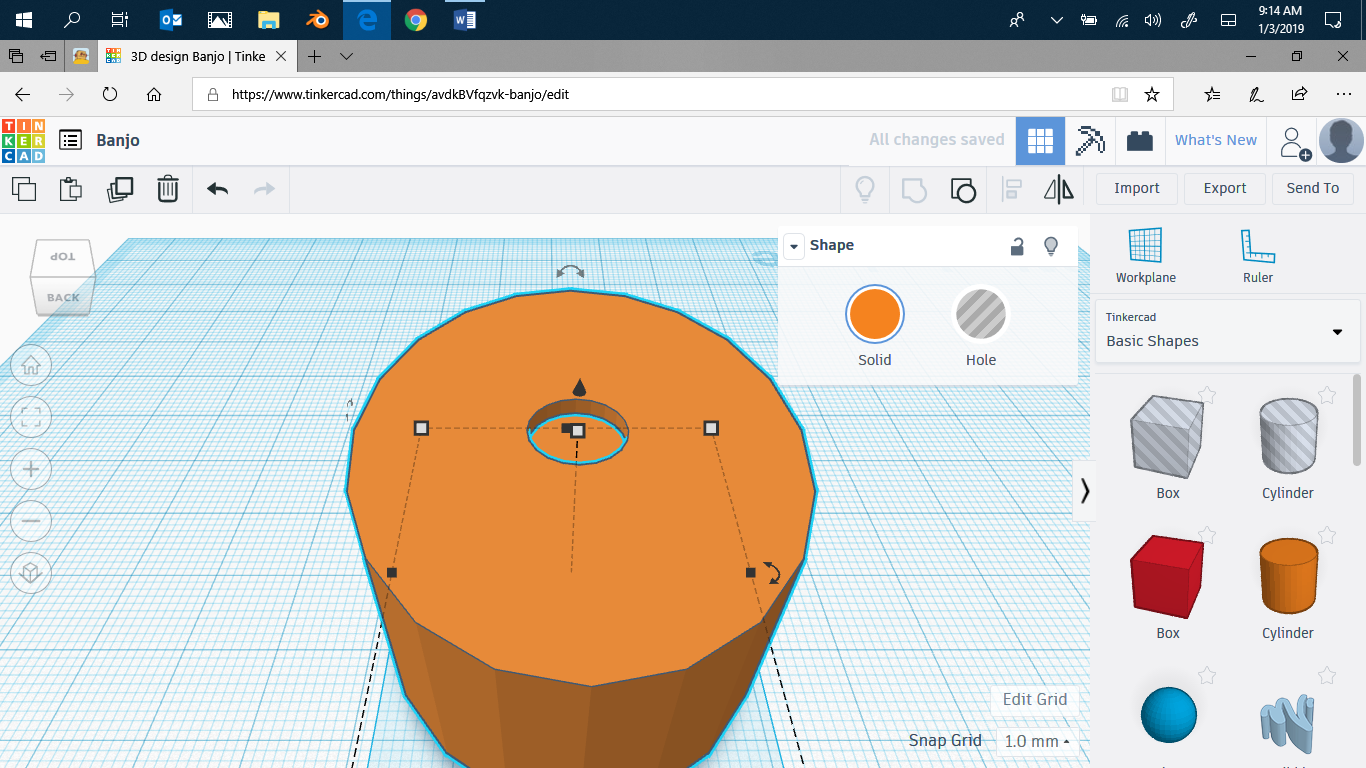Click the invite people icon
Image resolution: width=1366 pixels, height=768 pixels.
[x=1294, y=142]
